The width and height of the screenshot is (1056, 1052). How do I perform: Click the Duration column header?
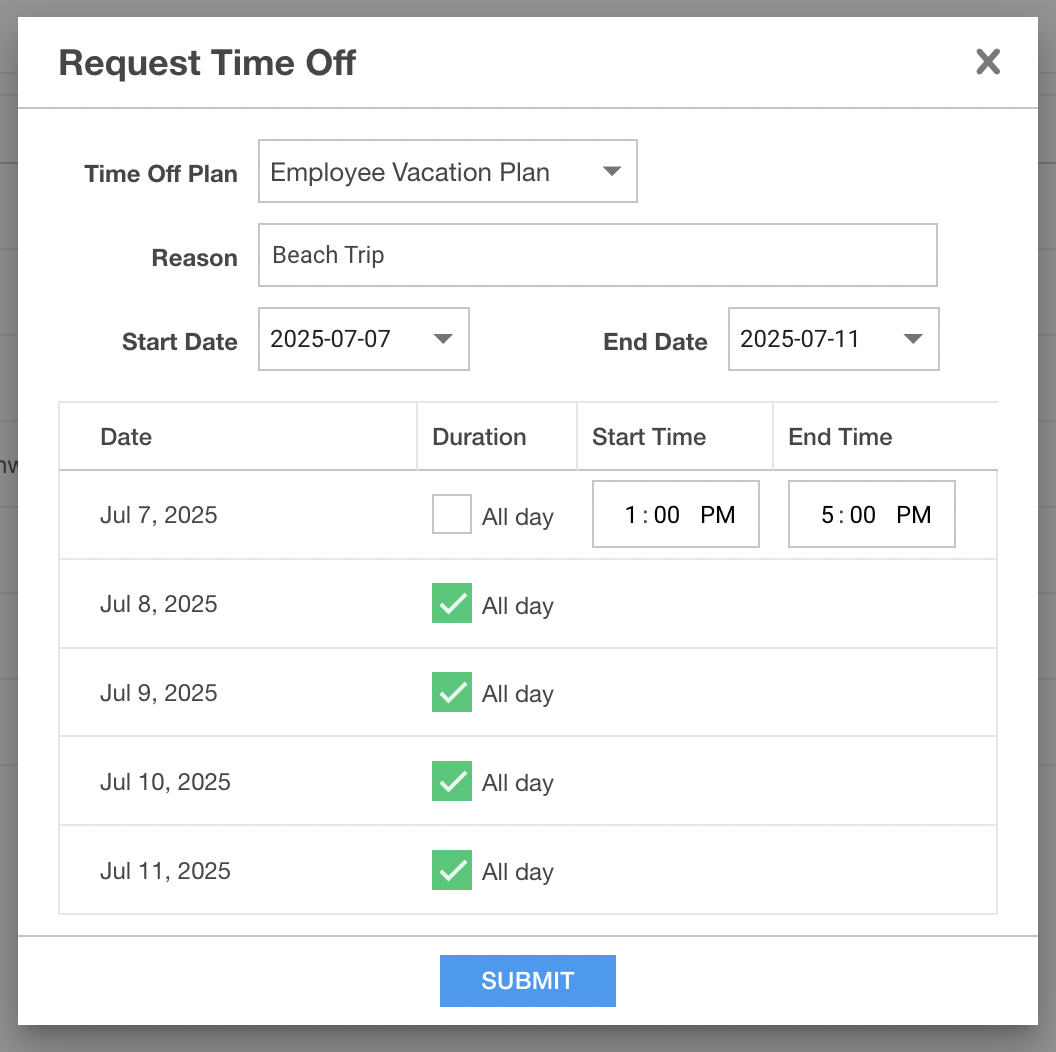point(479,437)
